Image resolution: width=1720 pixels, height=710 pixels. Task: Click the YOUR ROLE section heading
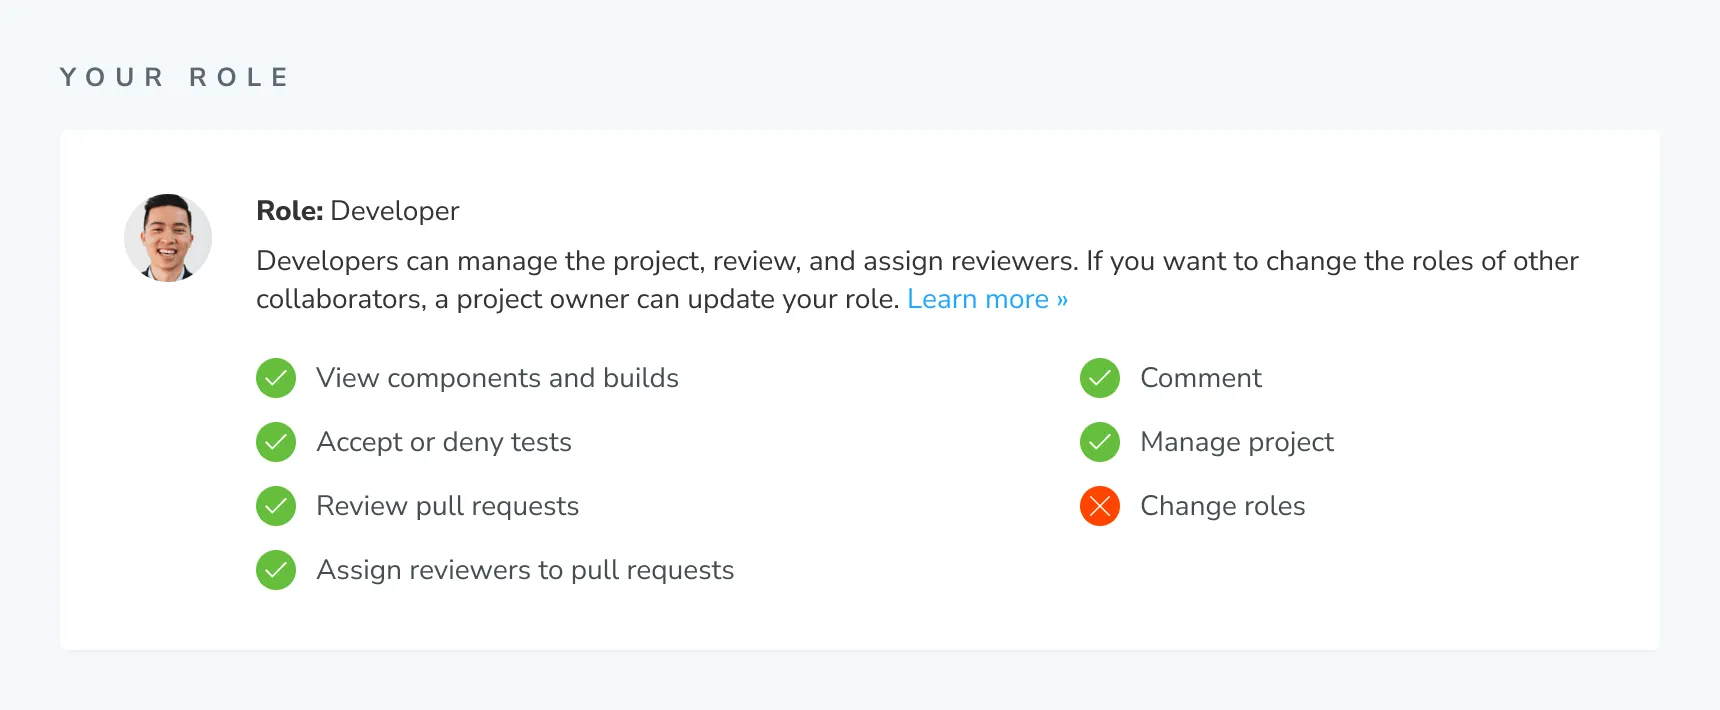coord(175,77)
